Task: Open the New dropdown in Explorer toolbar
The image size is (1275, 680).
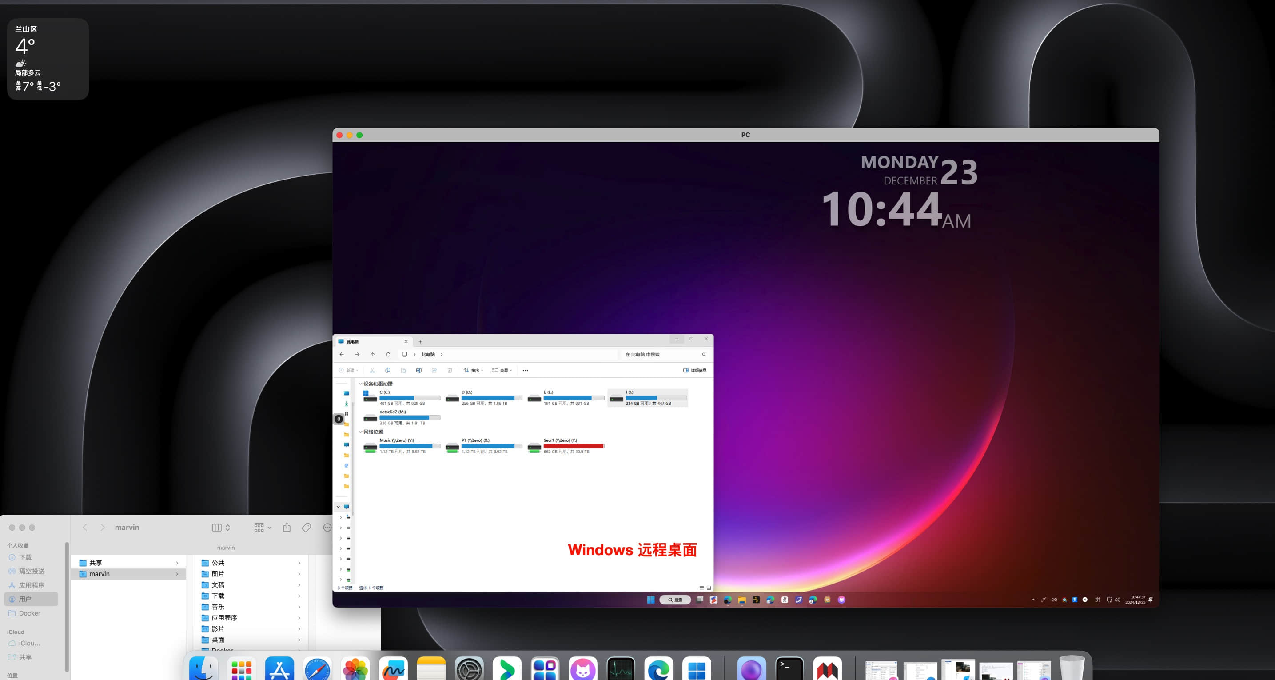Action: pos(348,370)
